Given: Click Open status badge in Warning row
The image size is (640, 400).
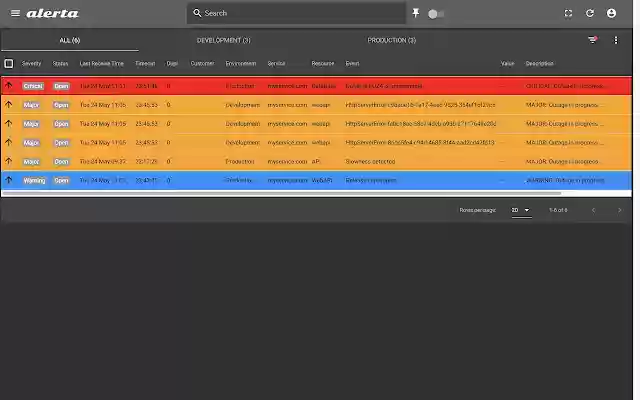Looking at the screenshot, I should [62, 180].
